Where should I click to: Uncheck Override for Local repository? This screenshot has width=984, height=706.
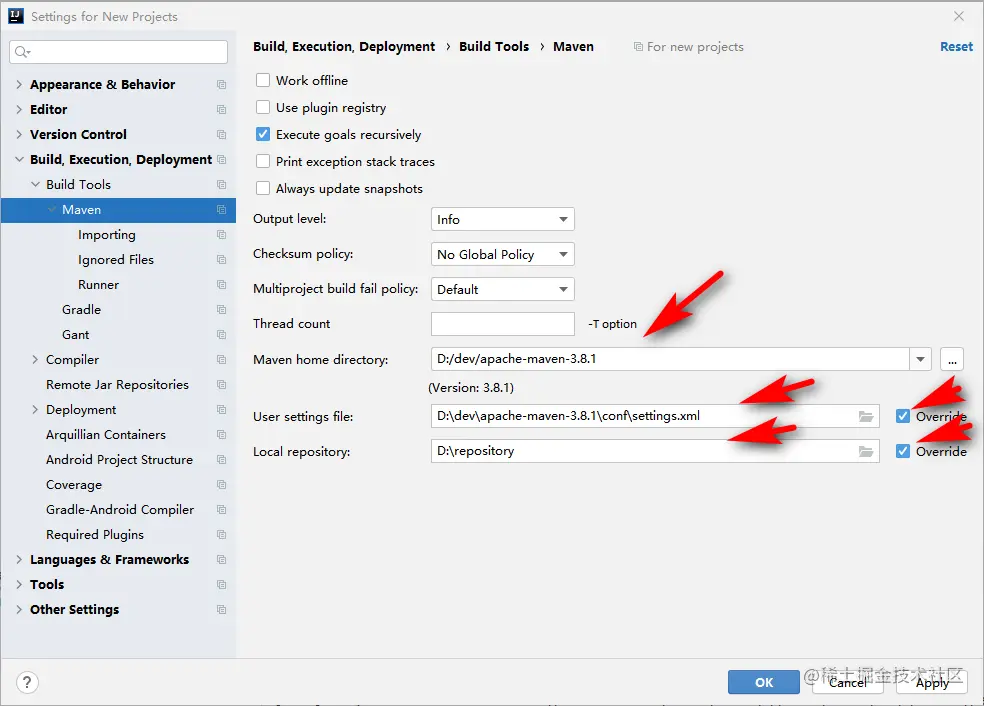(x=903, y=451)
